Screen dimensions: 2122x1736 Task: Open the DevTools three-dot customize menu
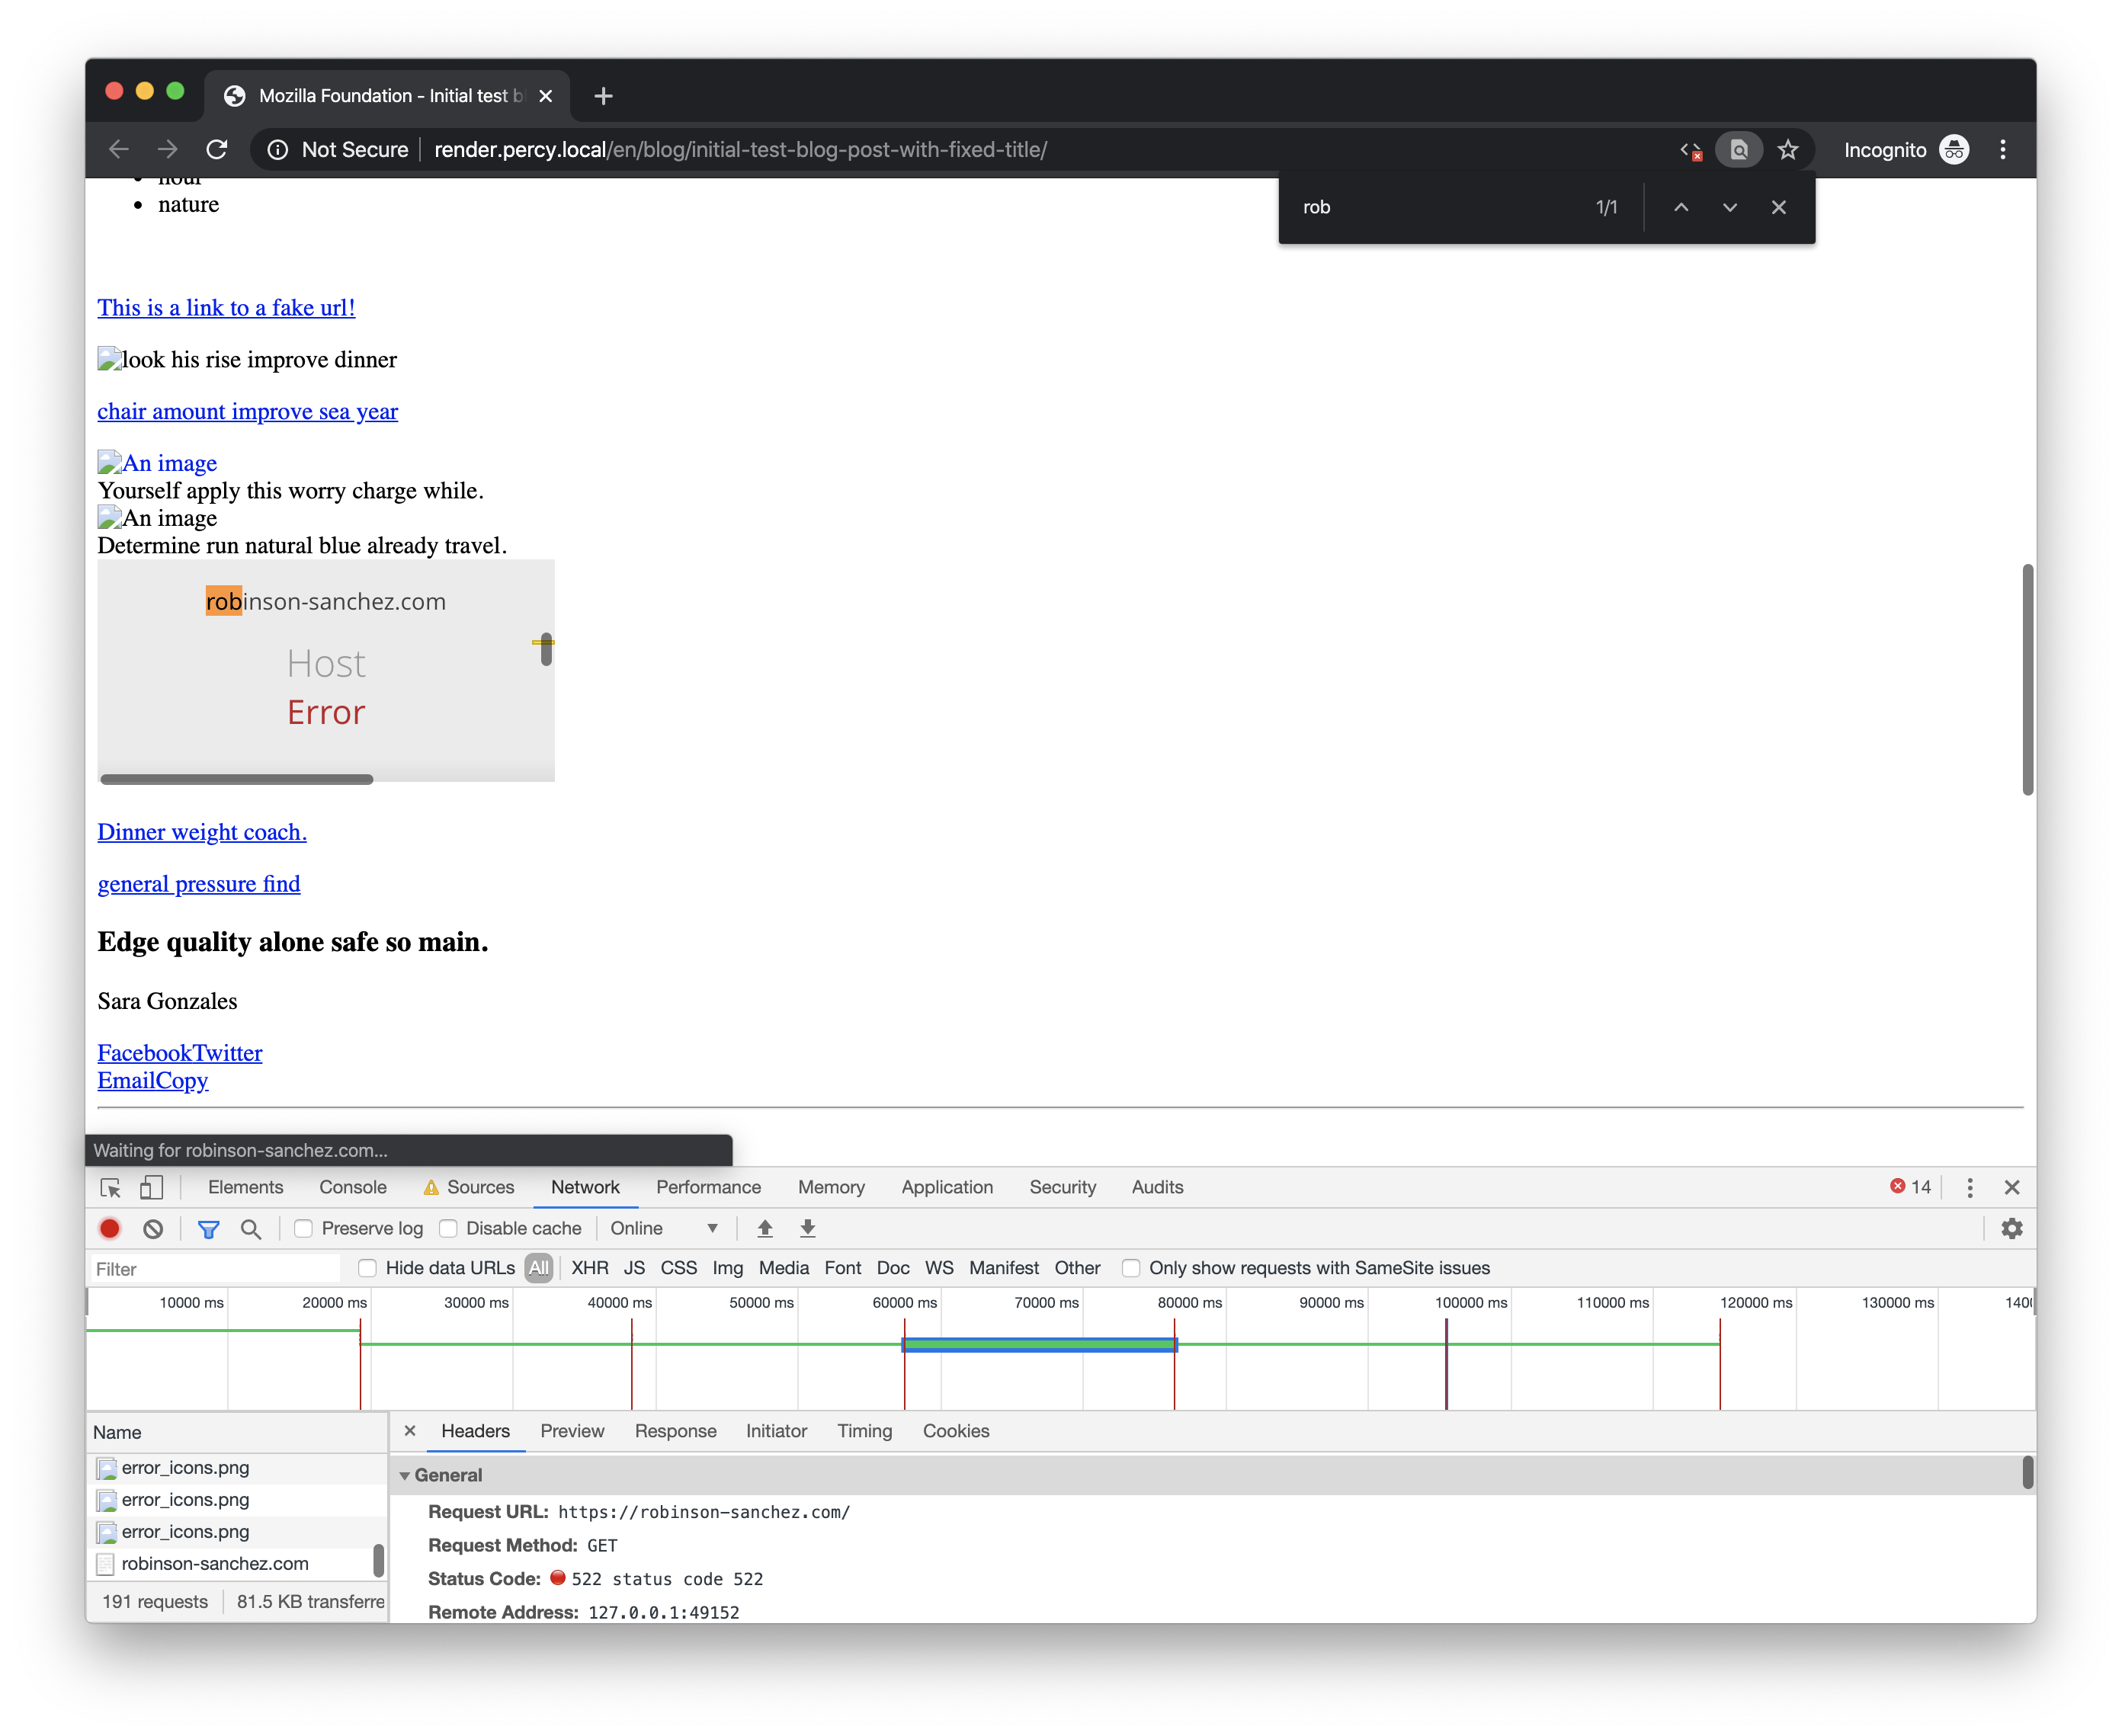[1970, 1187]
